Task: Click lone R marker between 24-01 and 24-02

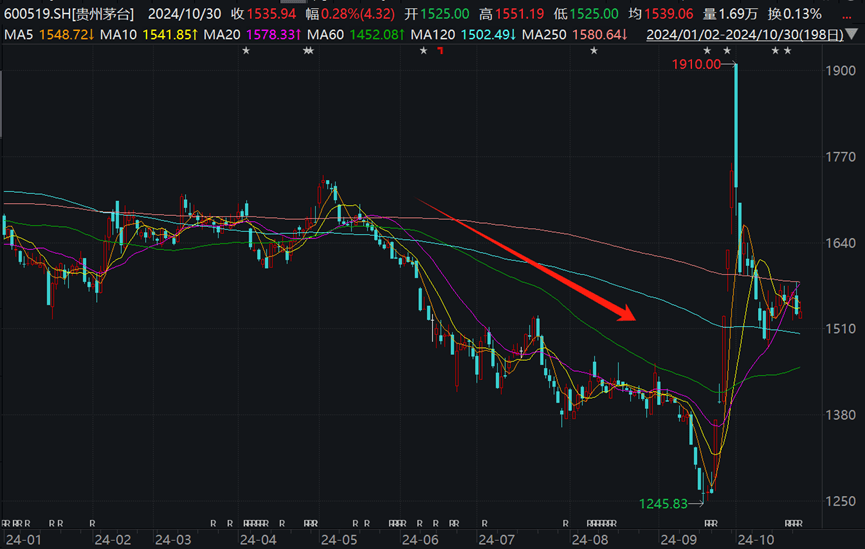Action: pyautogui.click(x=92, y=523)
